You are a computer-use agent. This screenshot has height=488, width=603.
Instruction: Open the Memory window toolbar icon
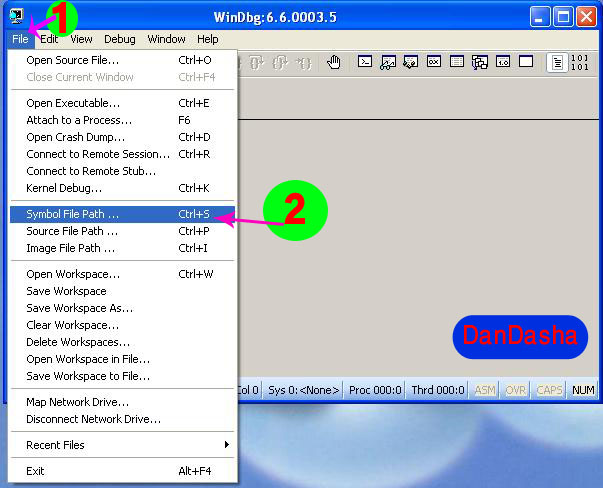(x=457, y=62)
